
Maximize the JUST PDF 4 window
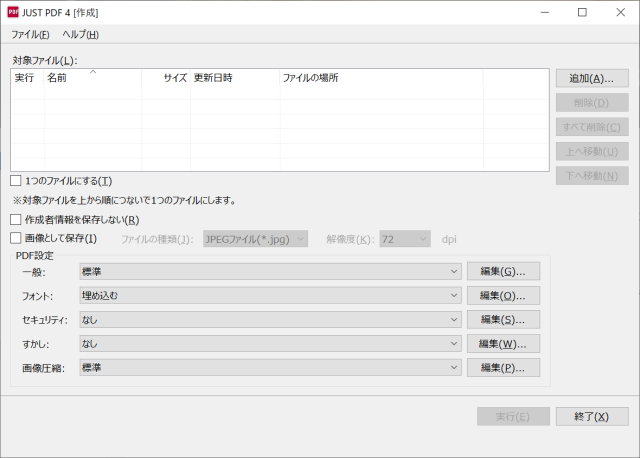[x=582, y=13]
